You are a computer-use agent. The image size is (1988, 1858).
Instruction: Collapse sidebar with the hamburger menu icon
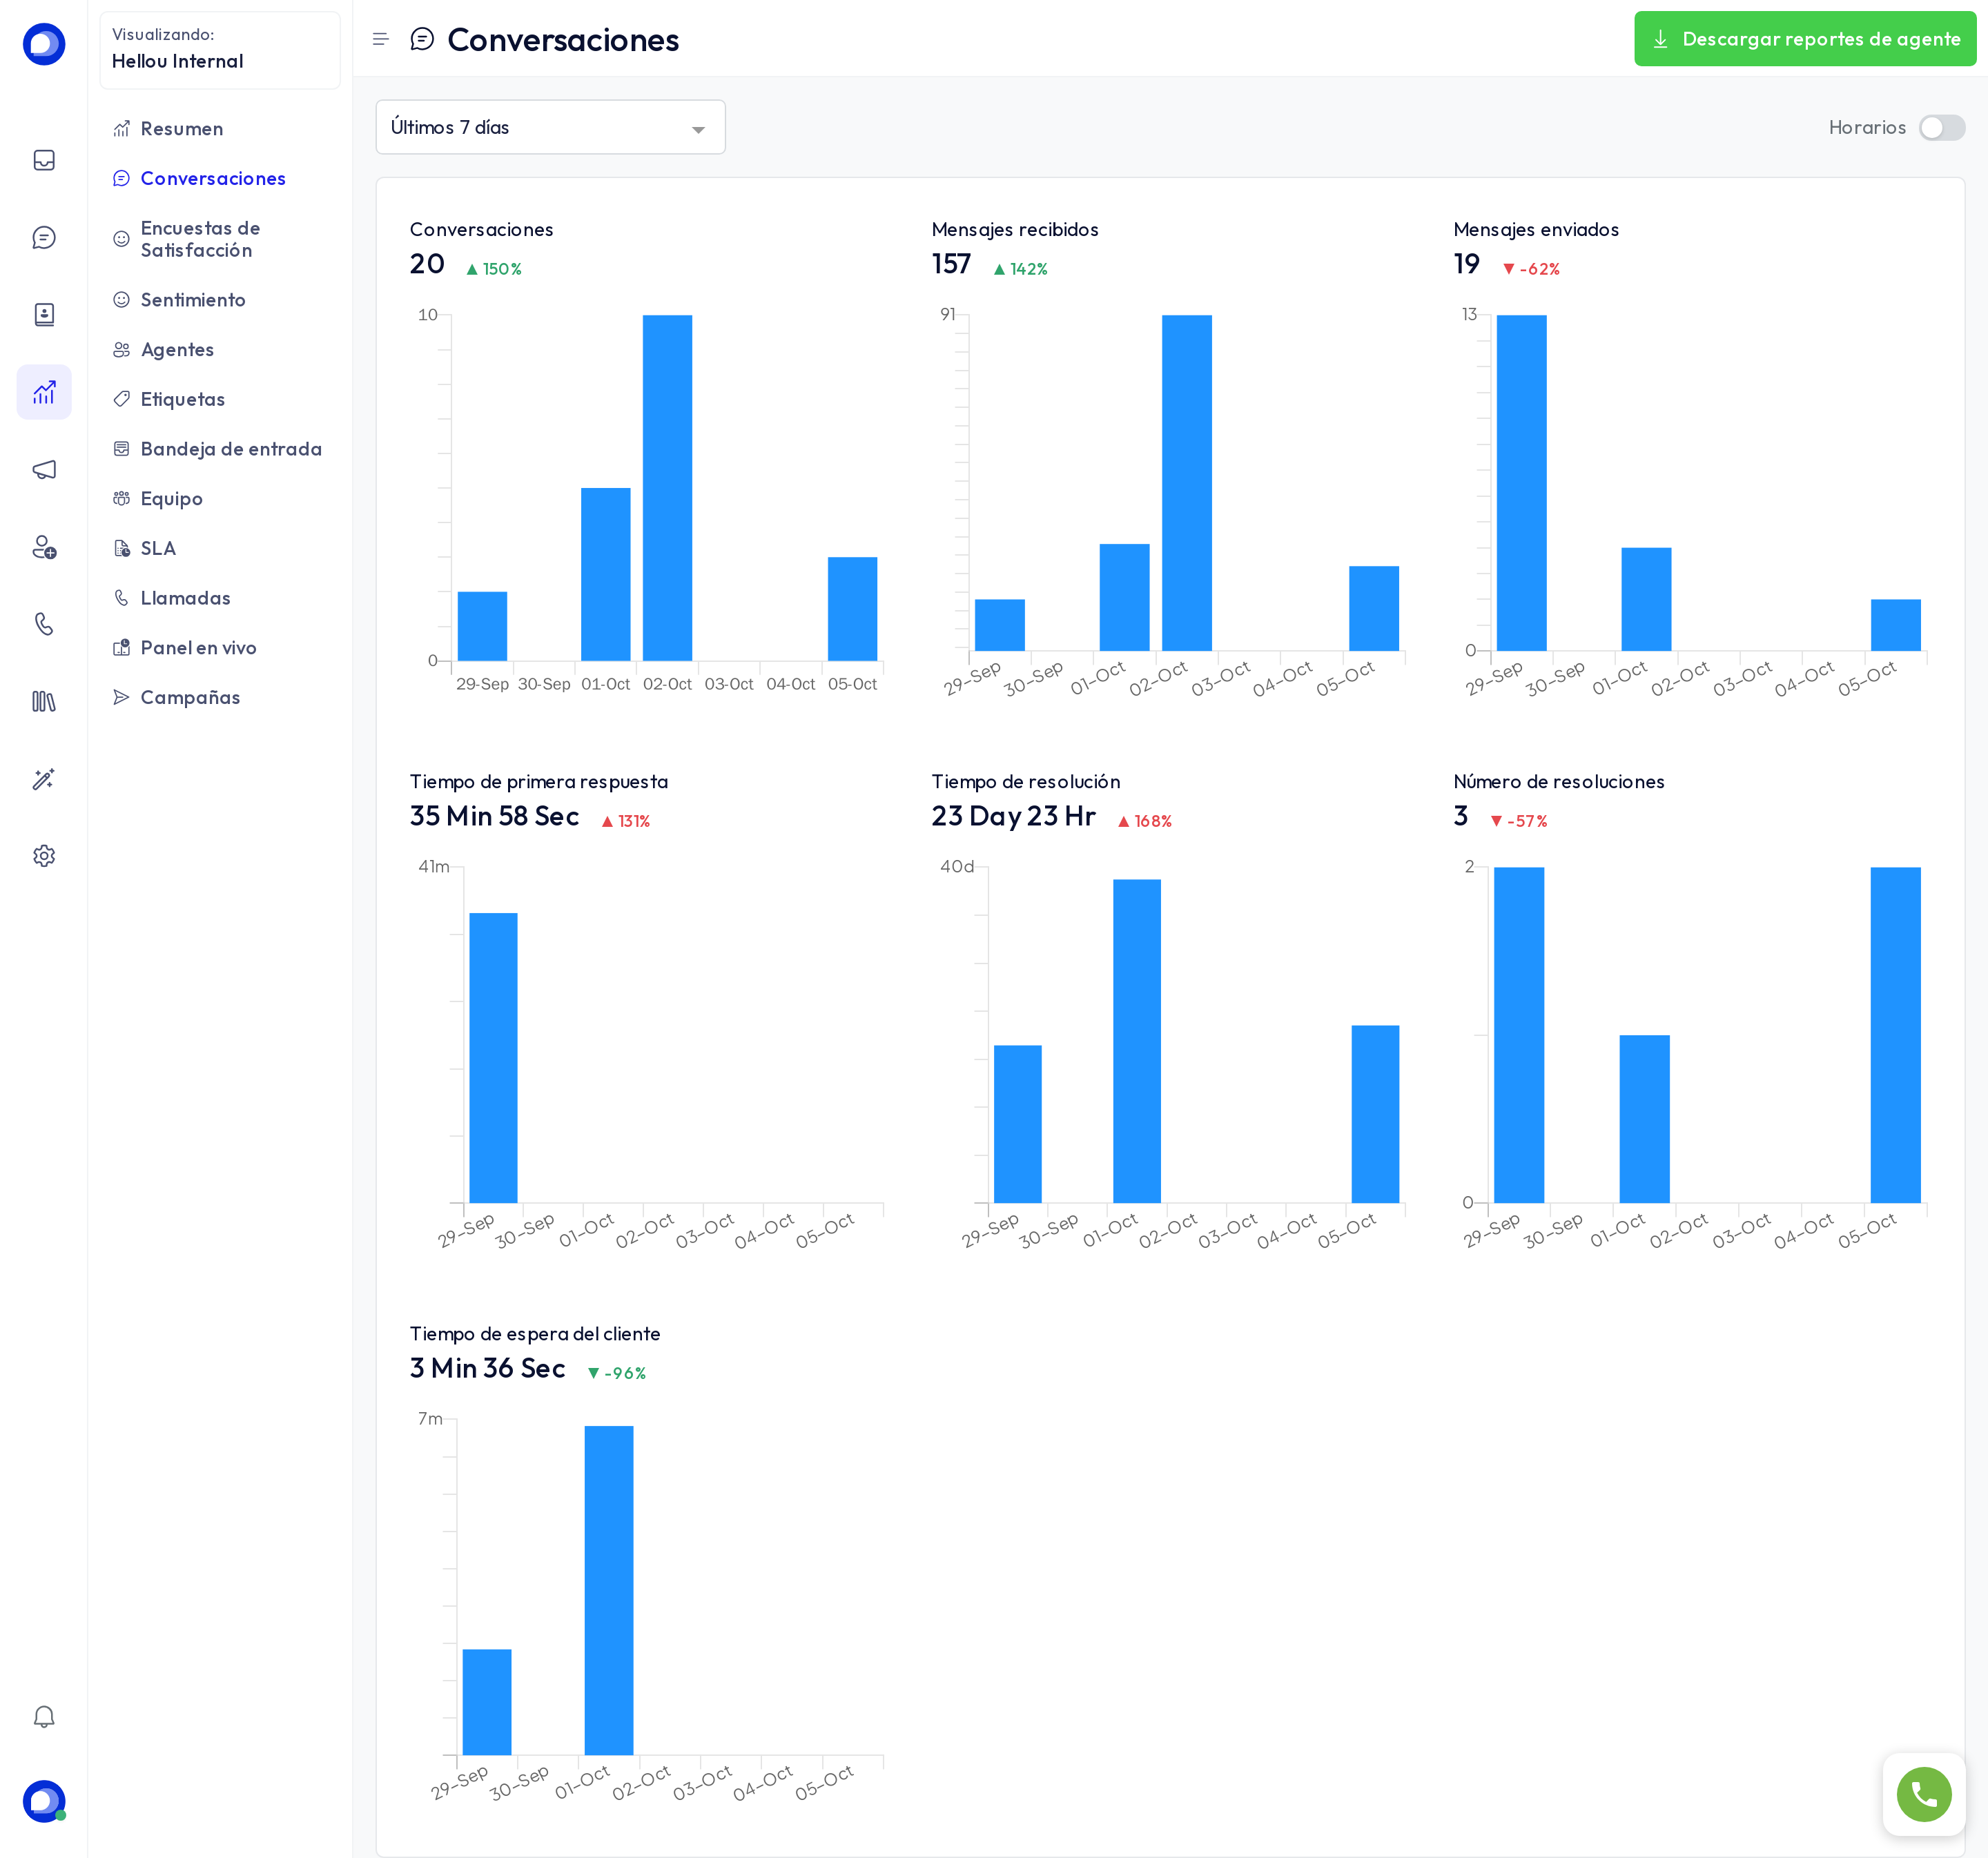(380, 39)
